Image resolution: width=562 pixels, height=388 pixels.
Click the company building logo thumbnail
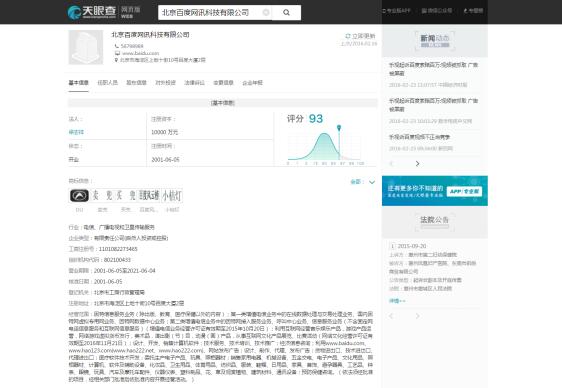86,47
